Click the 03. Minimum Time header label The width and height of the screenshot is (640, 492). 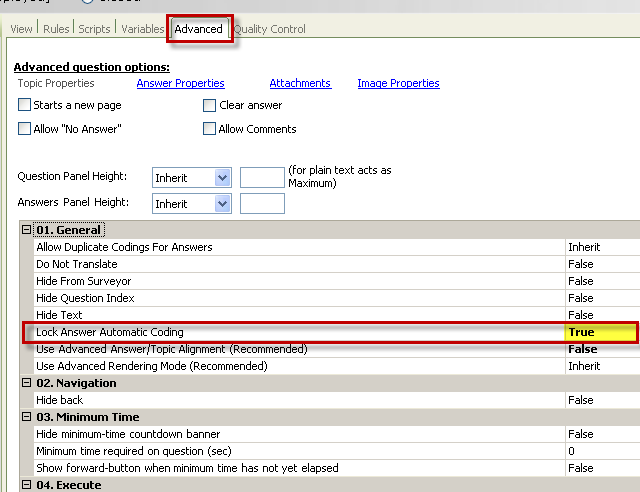pyautogui.click(x=88, y=417)
